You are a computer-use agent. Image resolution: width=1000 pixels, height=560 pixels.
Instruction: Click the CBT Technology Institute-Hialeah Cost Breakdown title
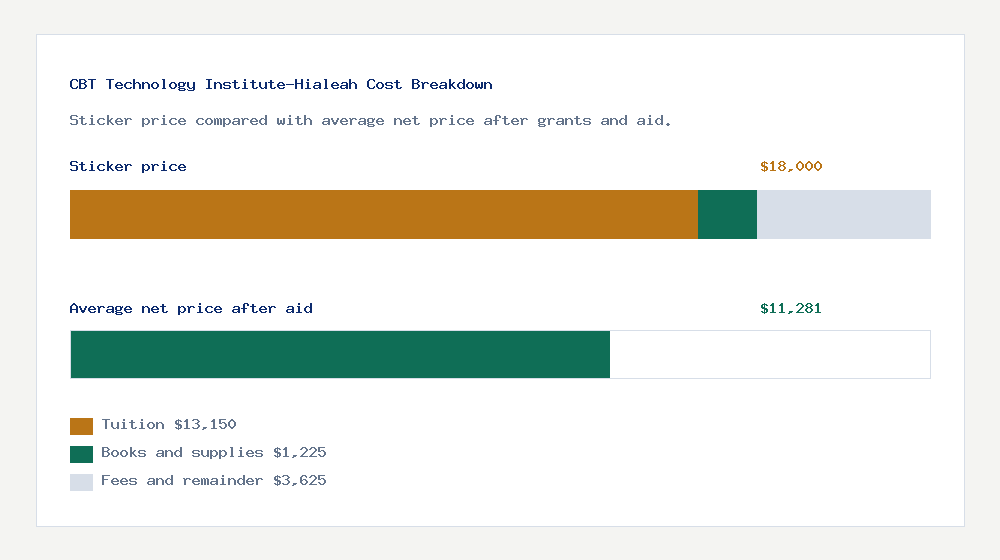pos(281,85)
